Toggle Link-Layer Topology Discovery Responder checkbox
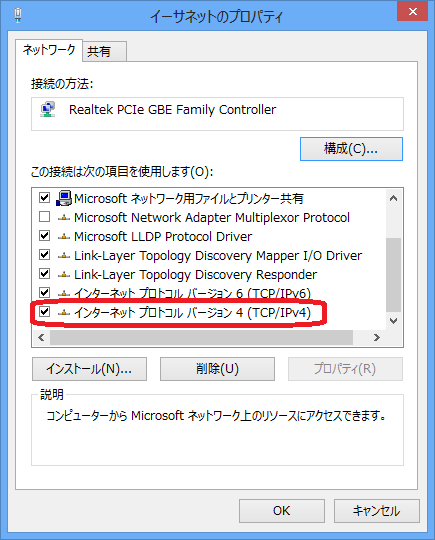 (x=44, y=274)
